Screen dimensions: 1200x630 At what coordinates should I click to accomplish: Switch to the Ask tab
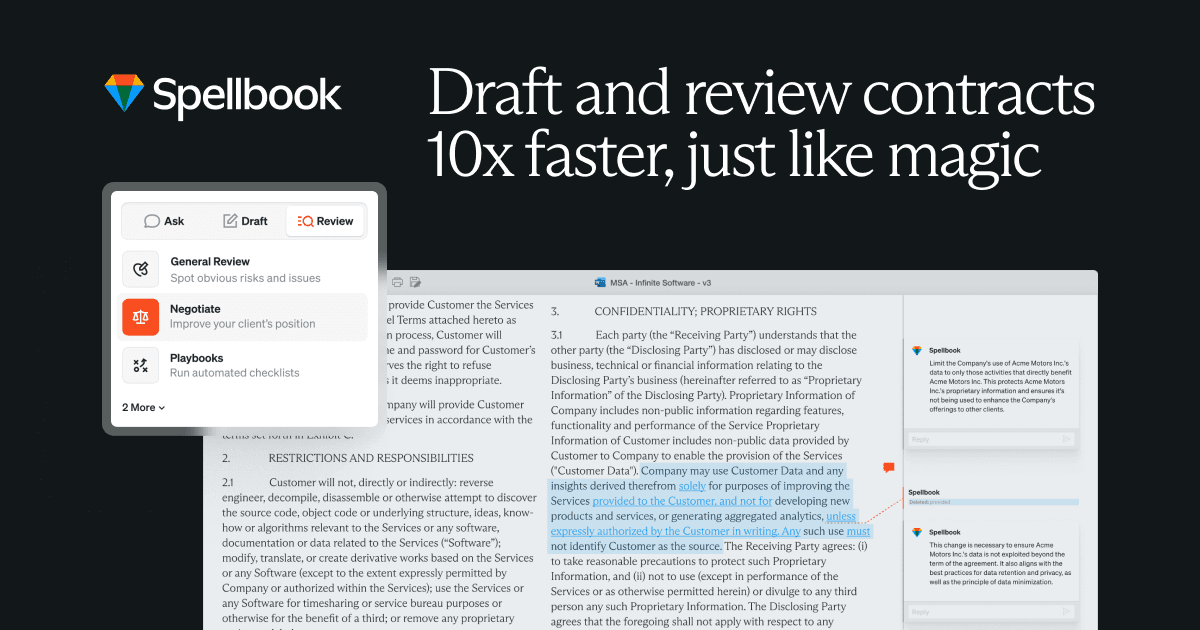164,221
